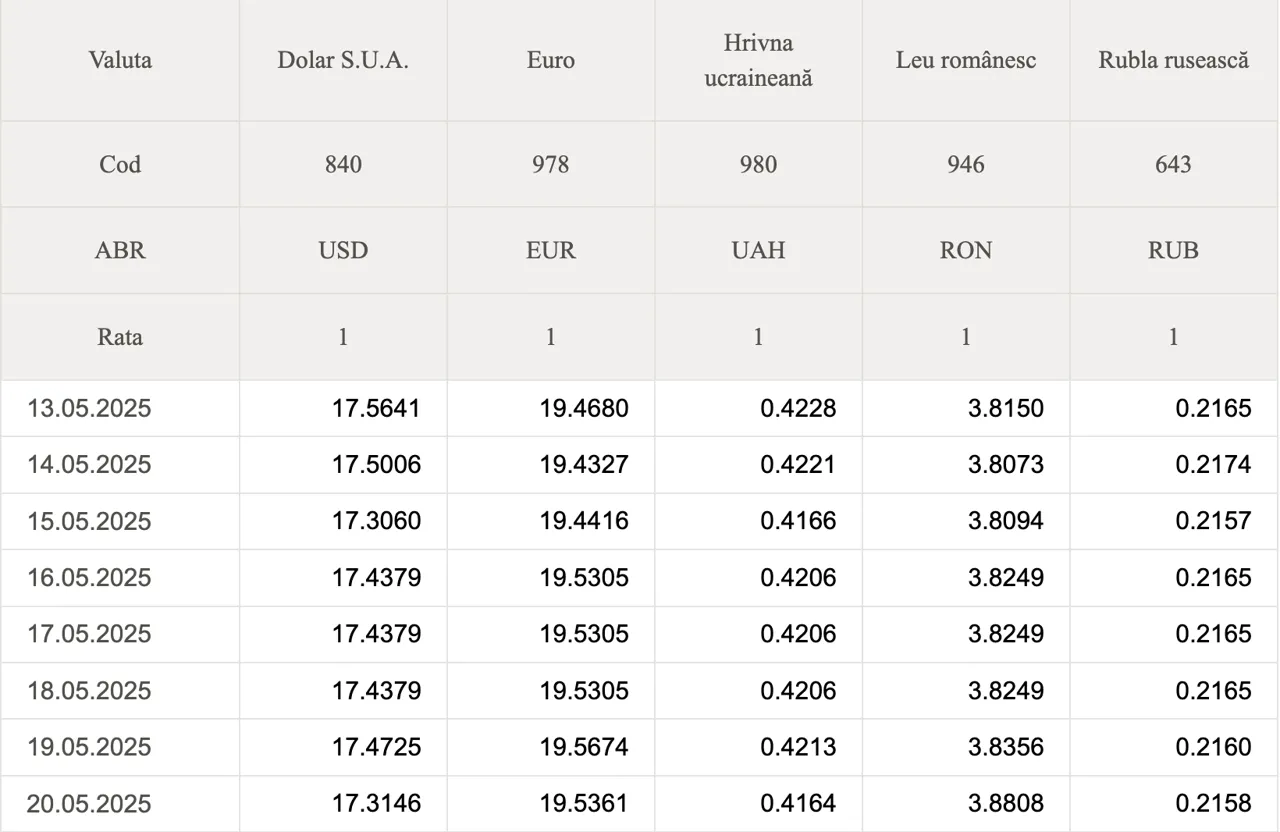
Task: Select the 16.05.2025 date cell
Action: 120,578
